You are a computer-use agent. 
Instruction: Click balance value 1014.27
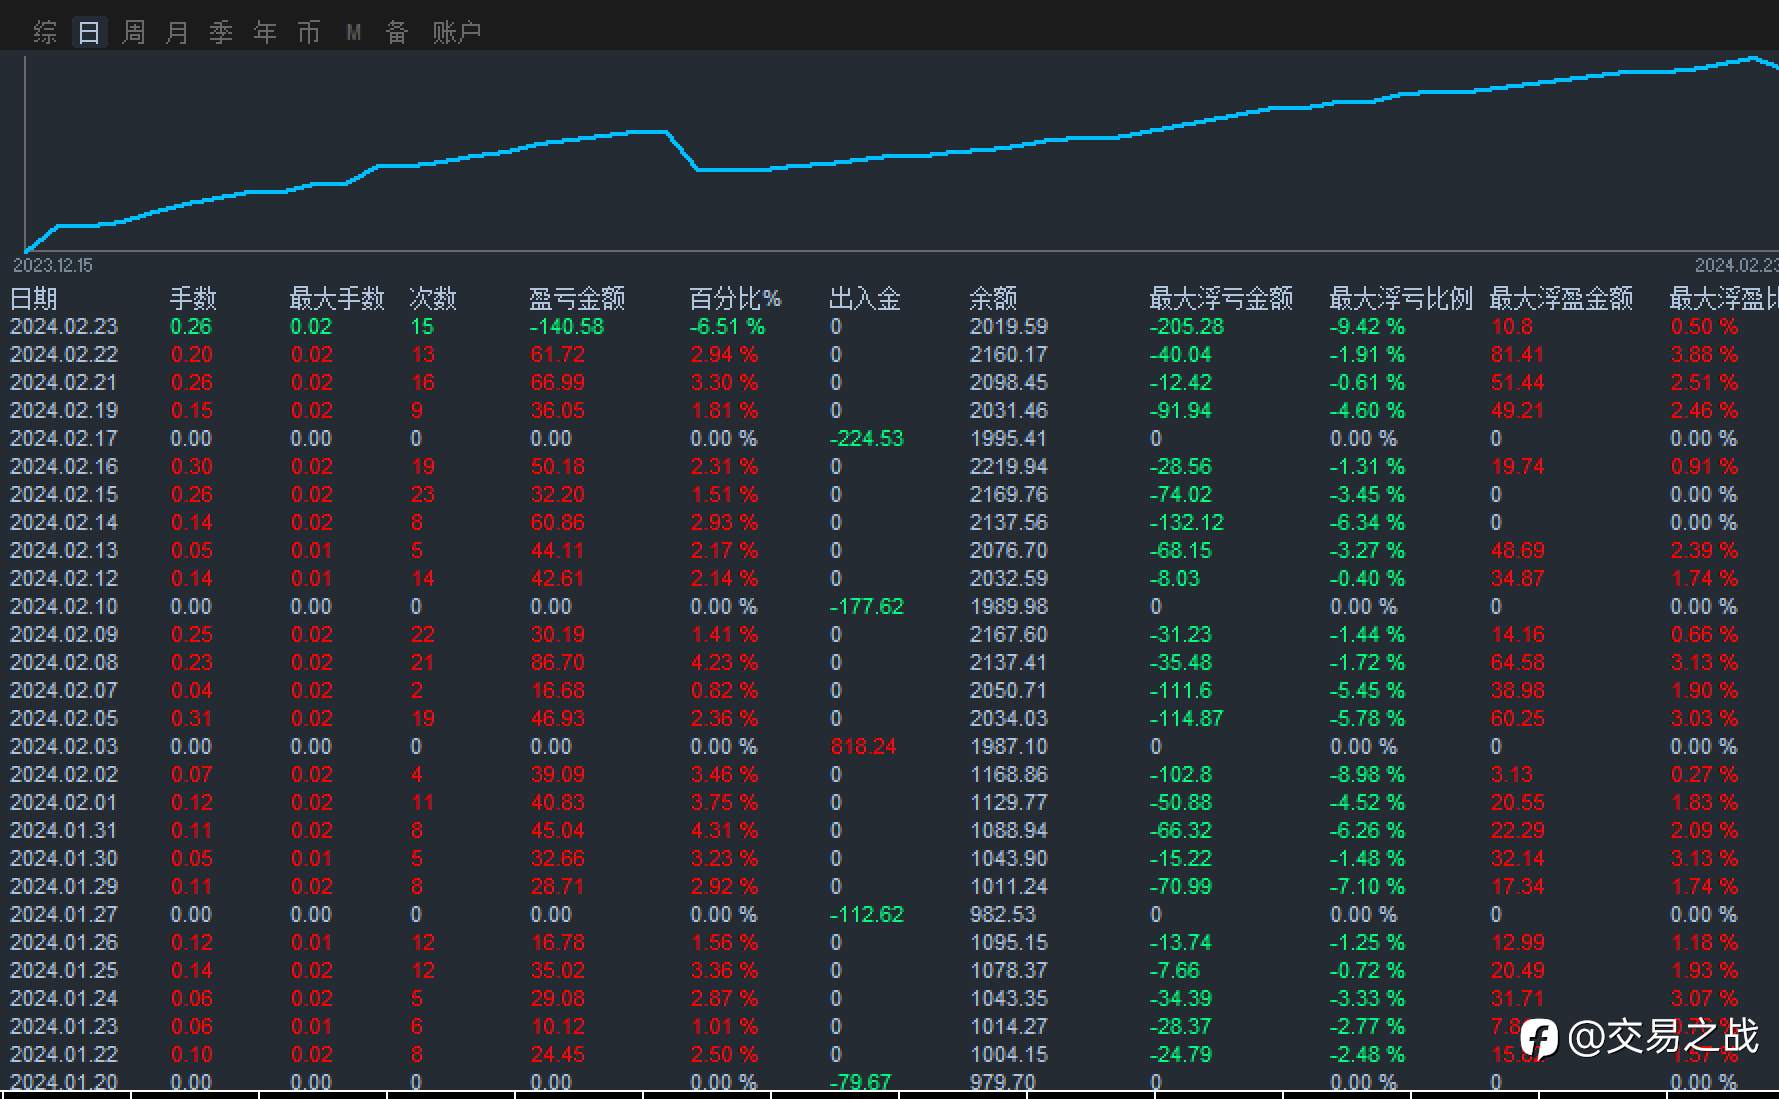(1008, 1027)
